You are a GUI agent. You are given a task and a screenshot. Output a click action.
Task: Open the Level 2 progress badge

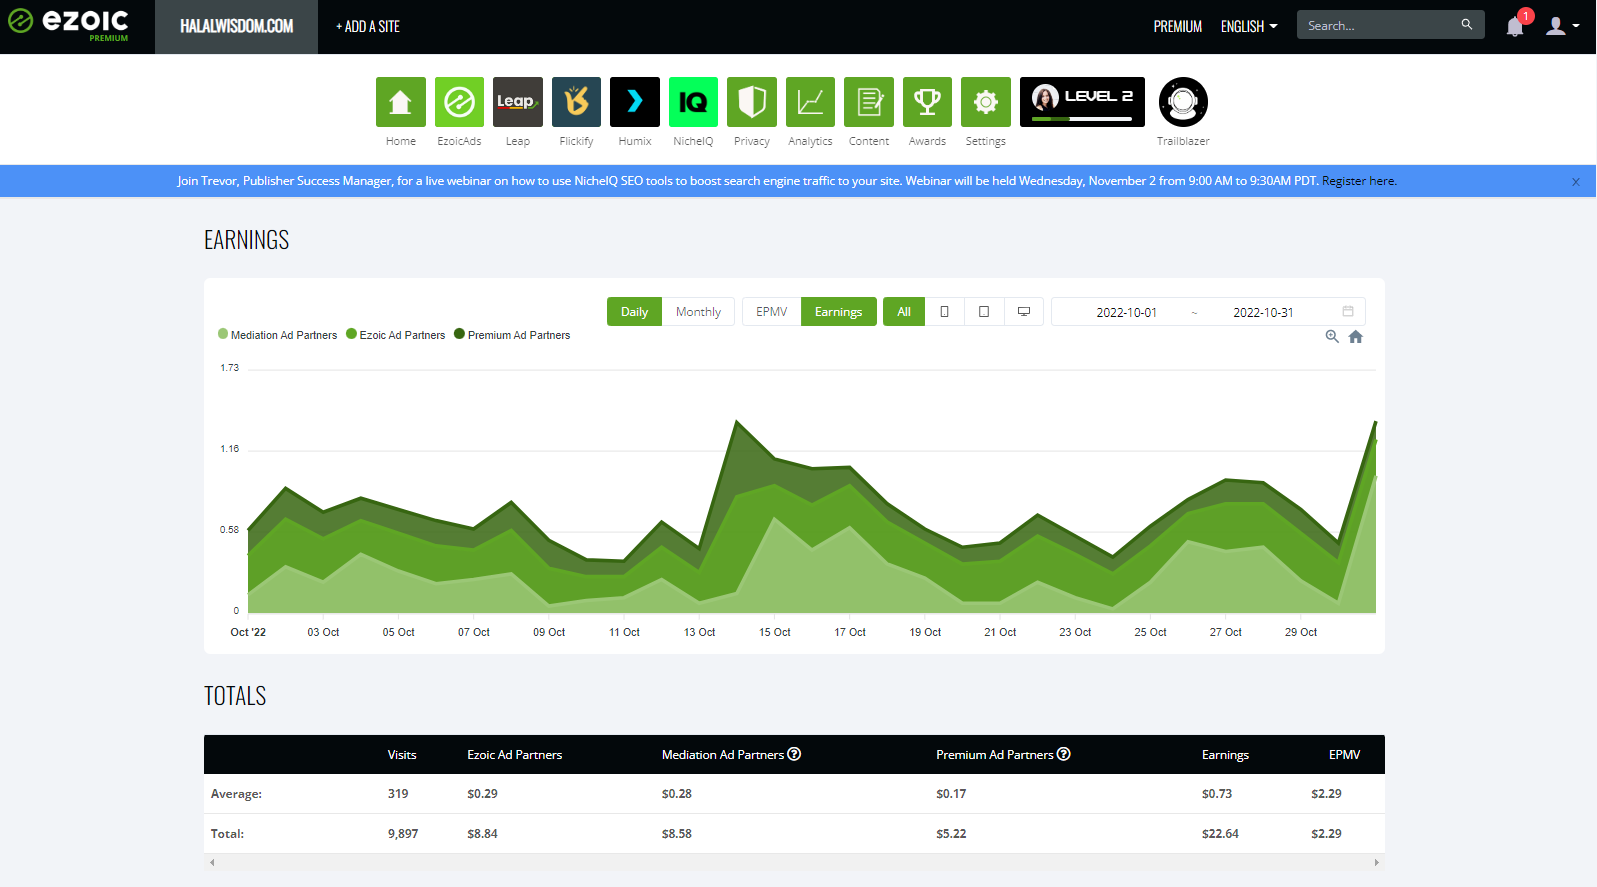pyautogui.click(x=1082, y=102)
